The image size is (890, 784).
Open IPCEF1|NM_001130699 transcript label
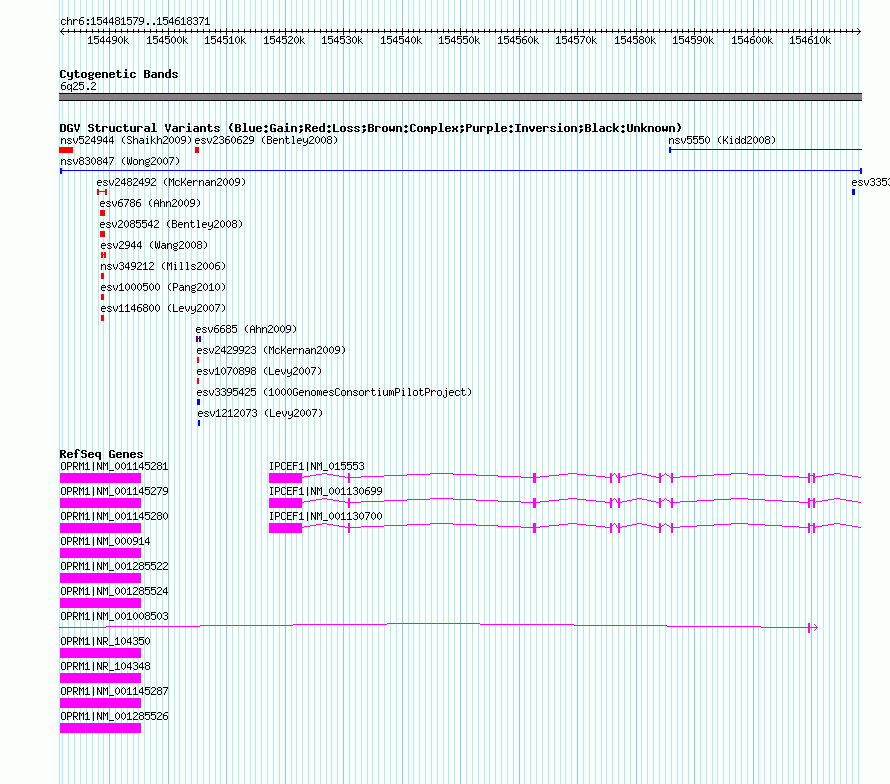coord(326,492)
